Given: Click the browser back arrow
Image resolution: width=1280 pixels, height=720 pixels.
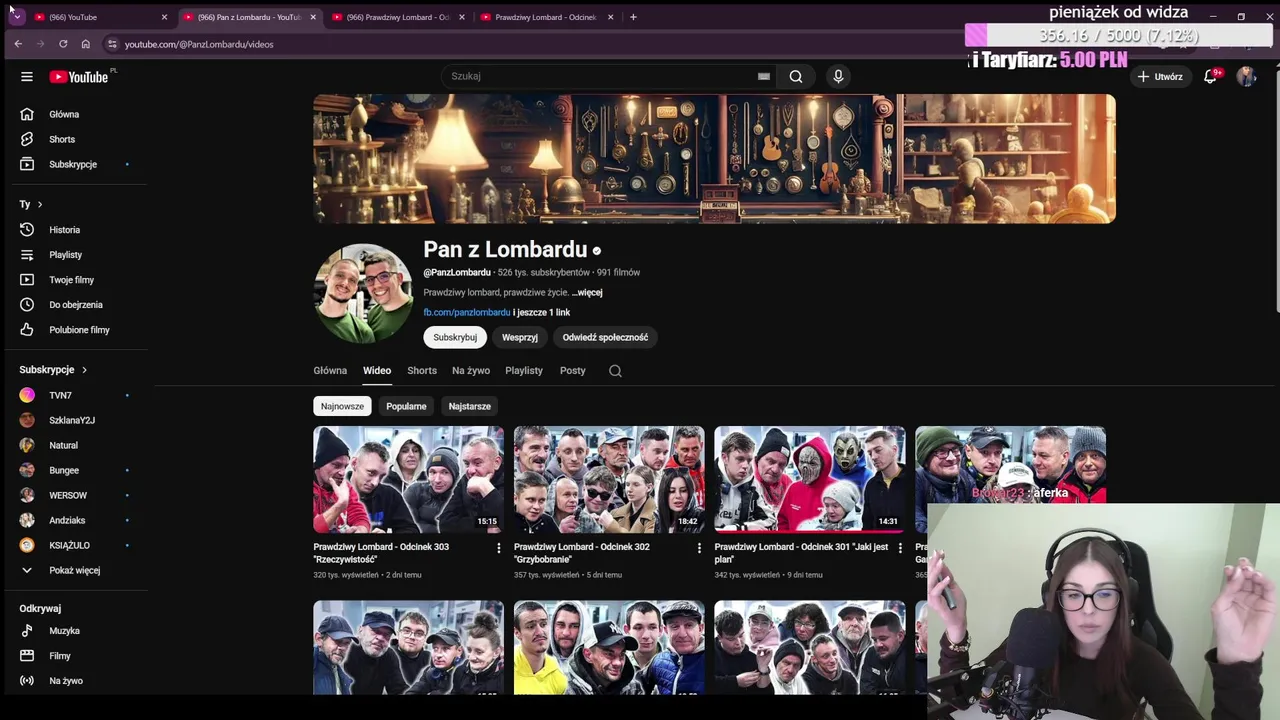Looking at the screenshot, I should pos(18,44).
